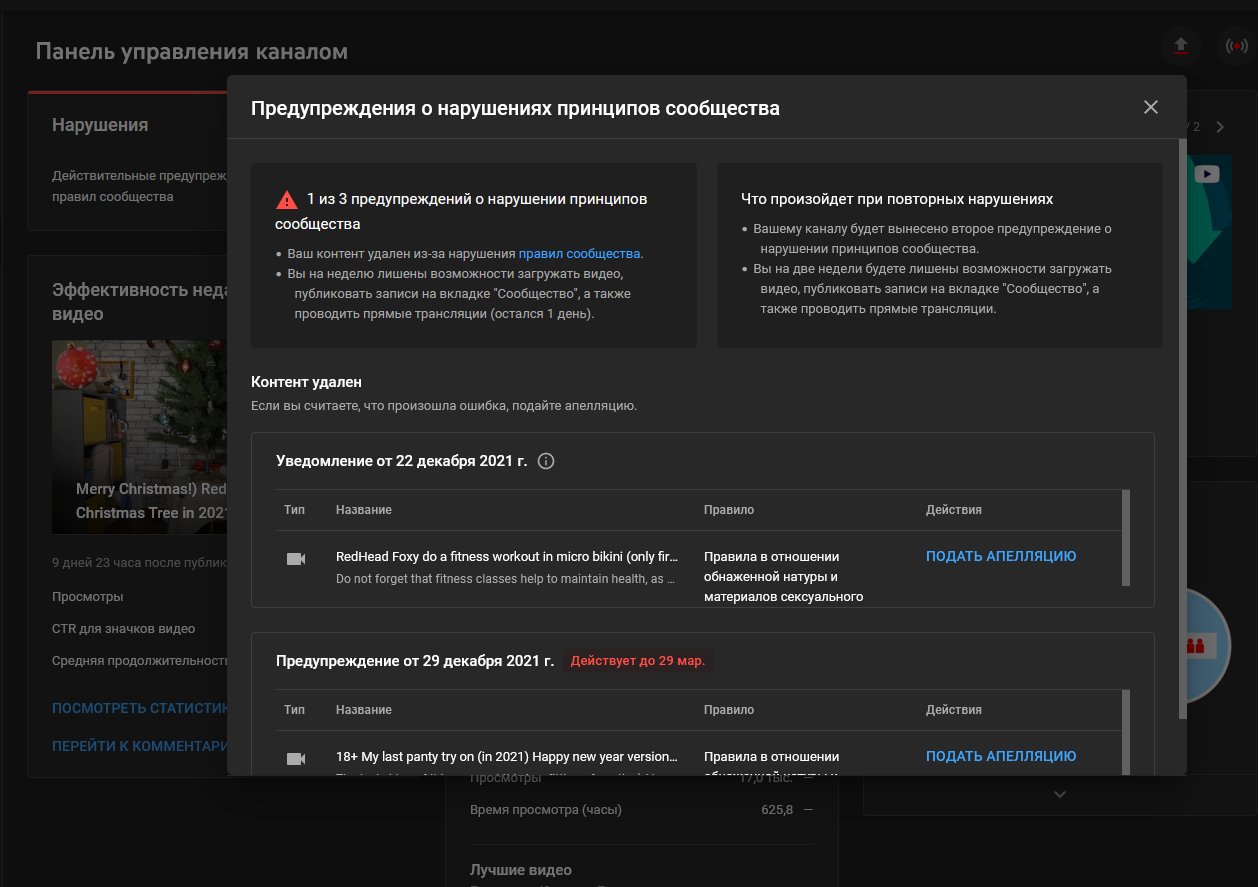Open the community rules link

point(579,253)
